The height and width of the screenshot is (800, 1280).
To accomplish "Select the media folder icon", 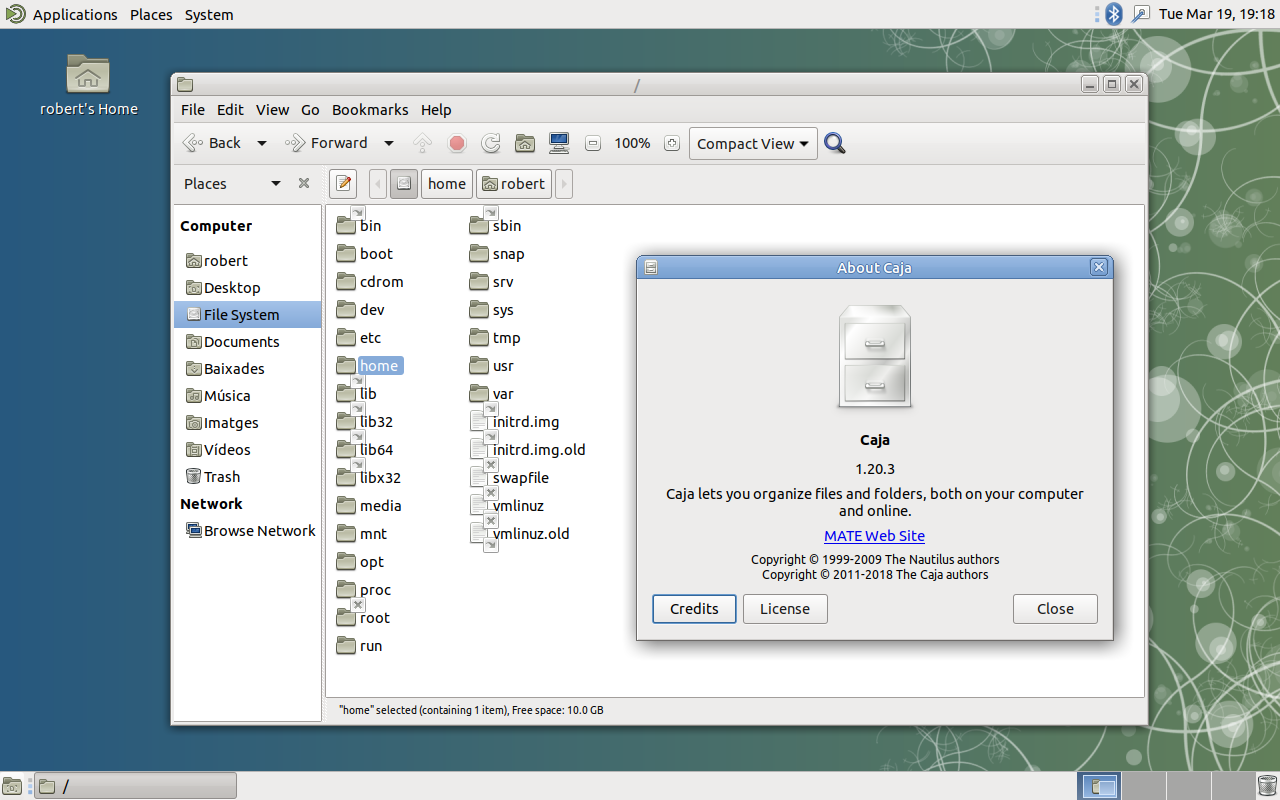I will coord(347,506).
